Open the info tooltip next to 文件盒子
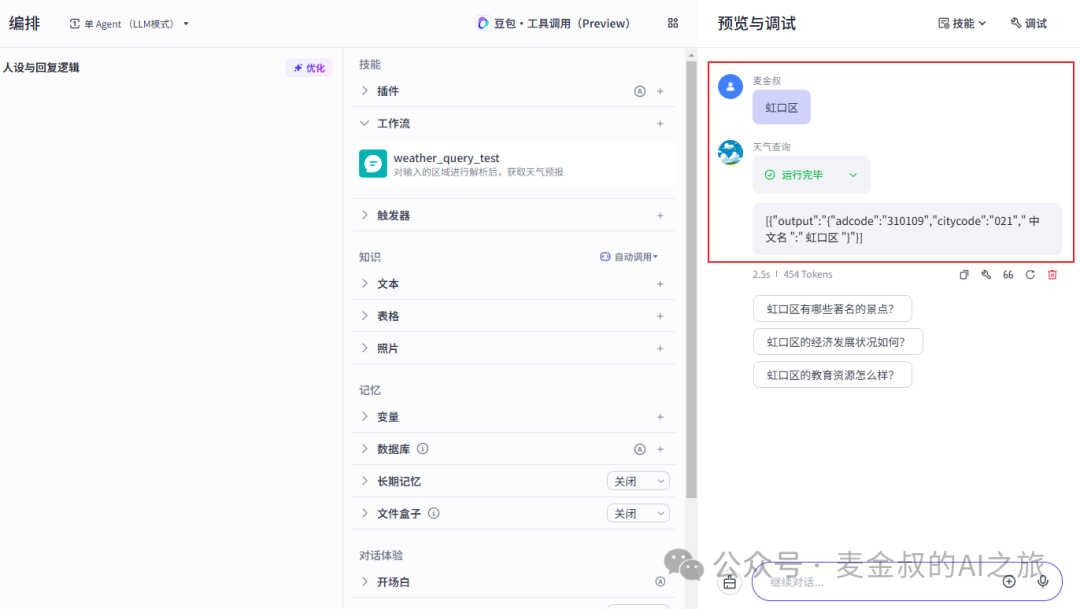 pyautogui.click(x=434, y=513)
